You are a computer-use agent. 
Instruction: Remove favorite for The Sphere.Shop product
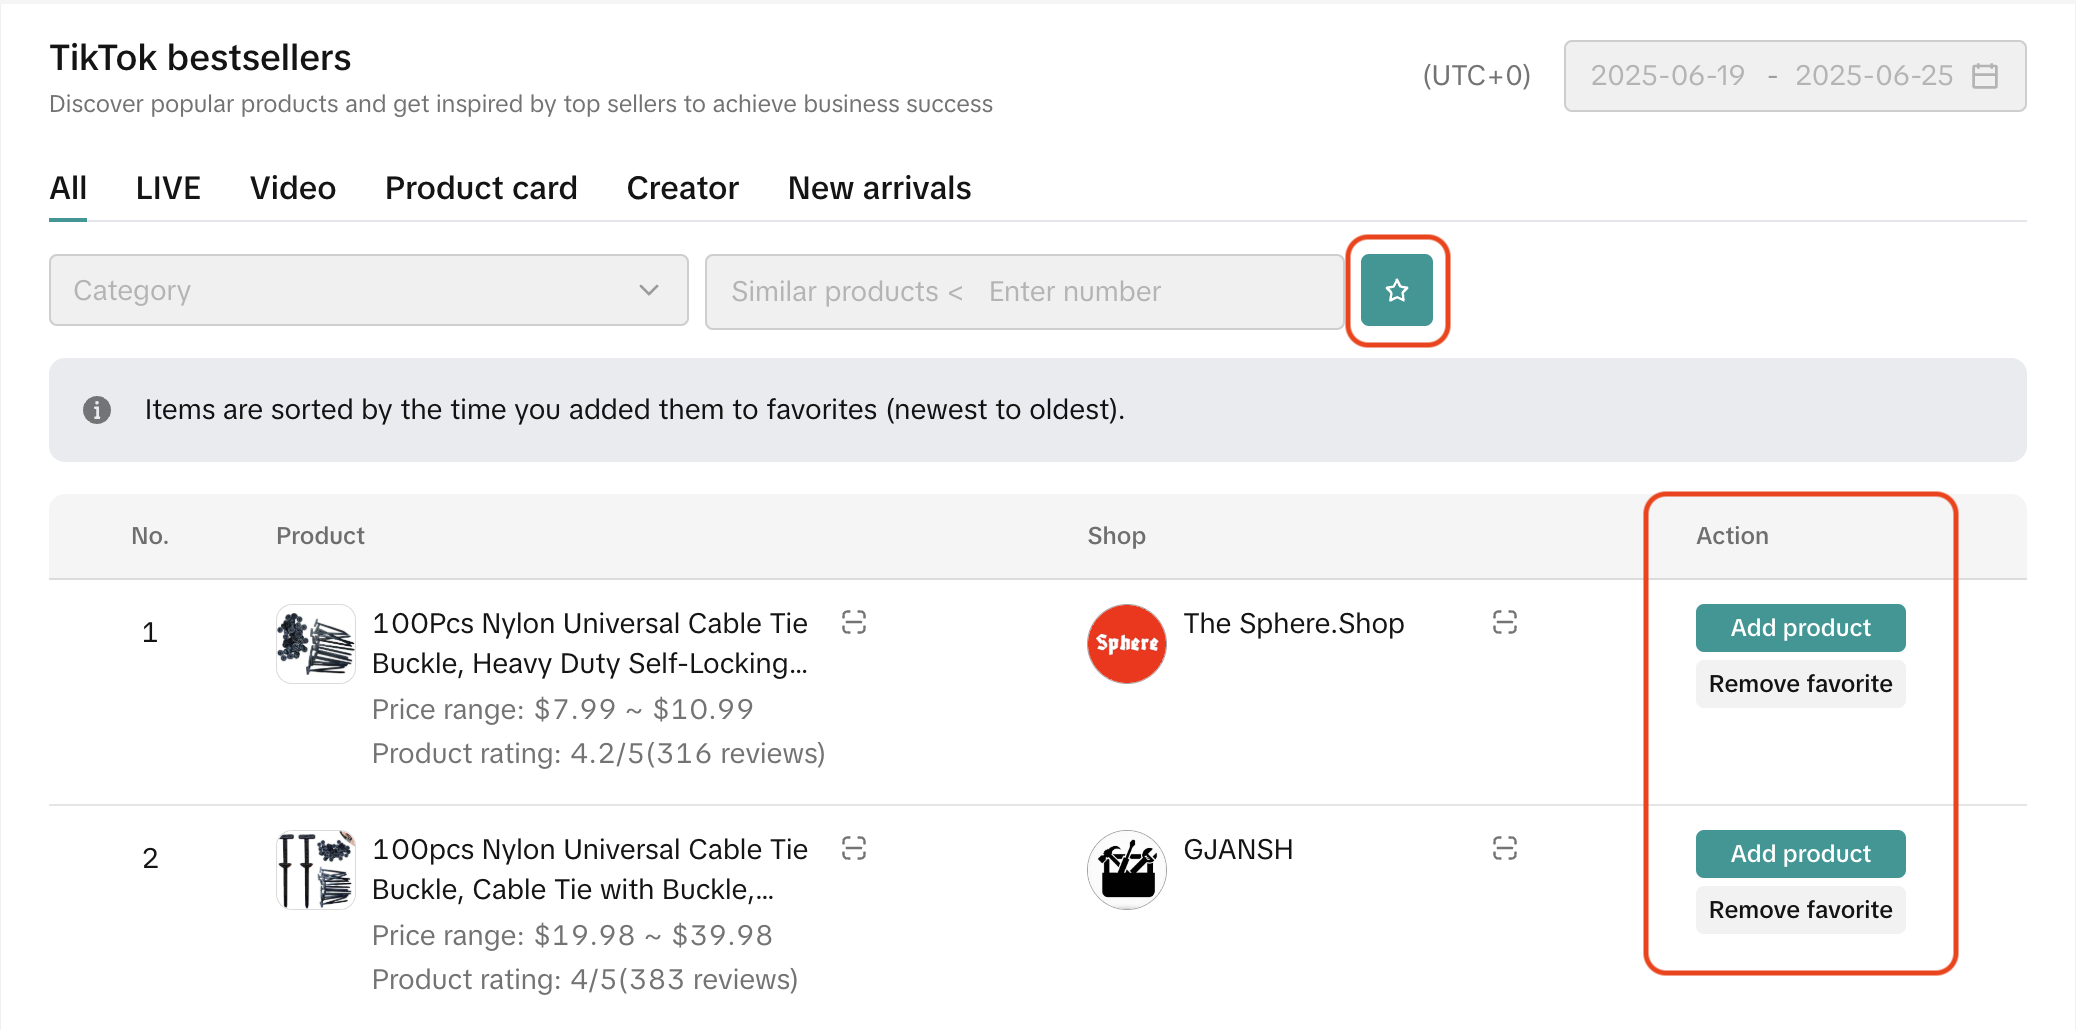1800,684
